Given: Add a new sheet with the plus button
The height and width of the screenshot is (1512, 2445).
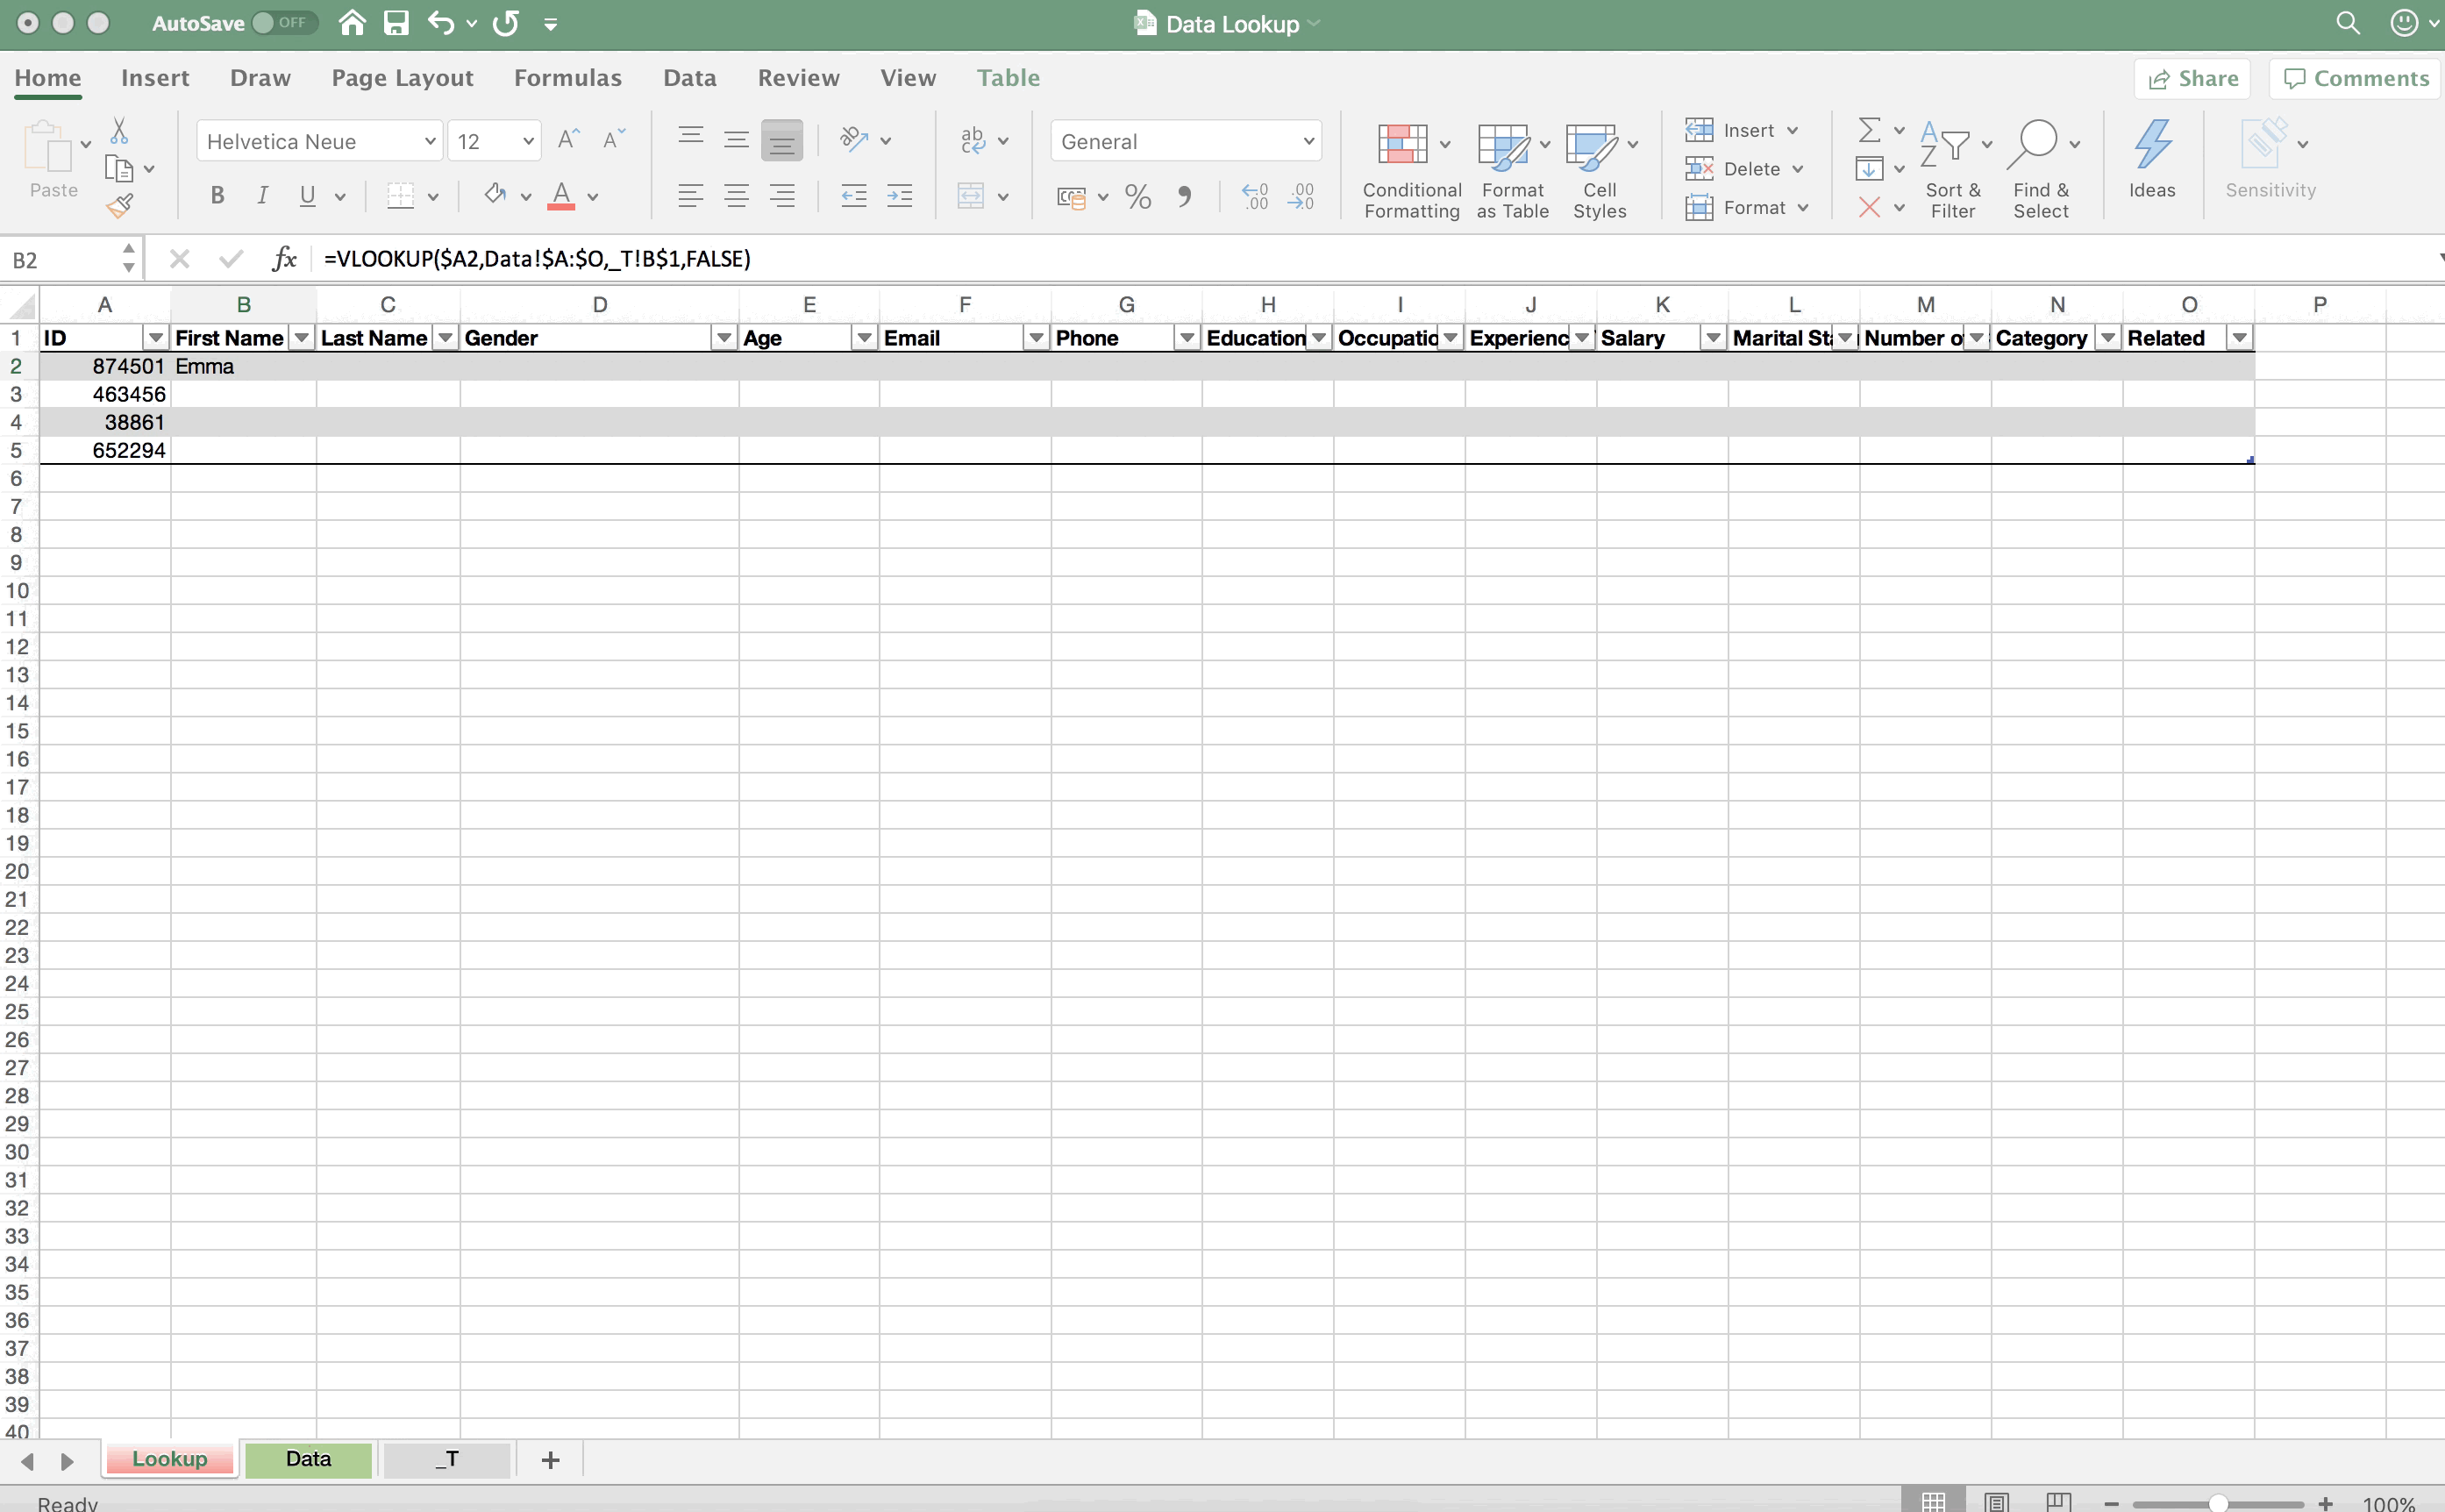Looking at the screenshot, I should tap(550, 1460).
